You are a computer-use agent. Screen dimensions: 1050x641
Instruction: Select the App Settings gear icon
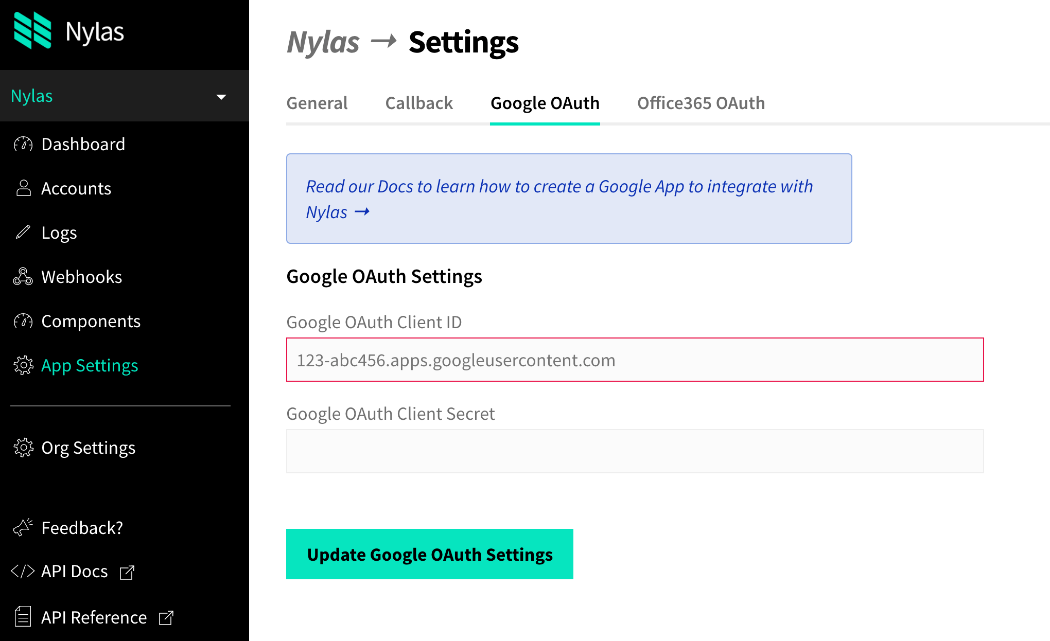(22, 365)
